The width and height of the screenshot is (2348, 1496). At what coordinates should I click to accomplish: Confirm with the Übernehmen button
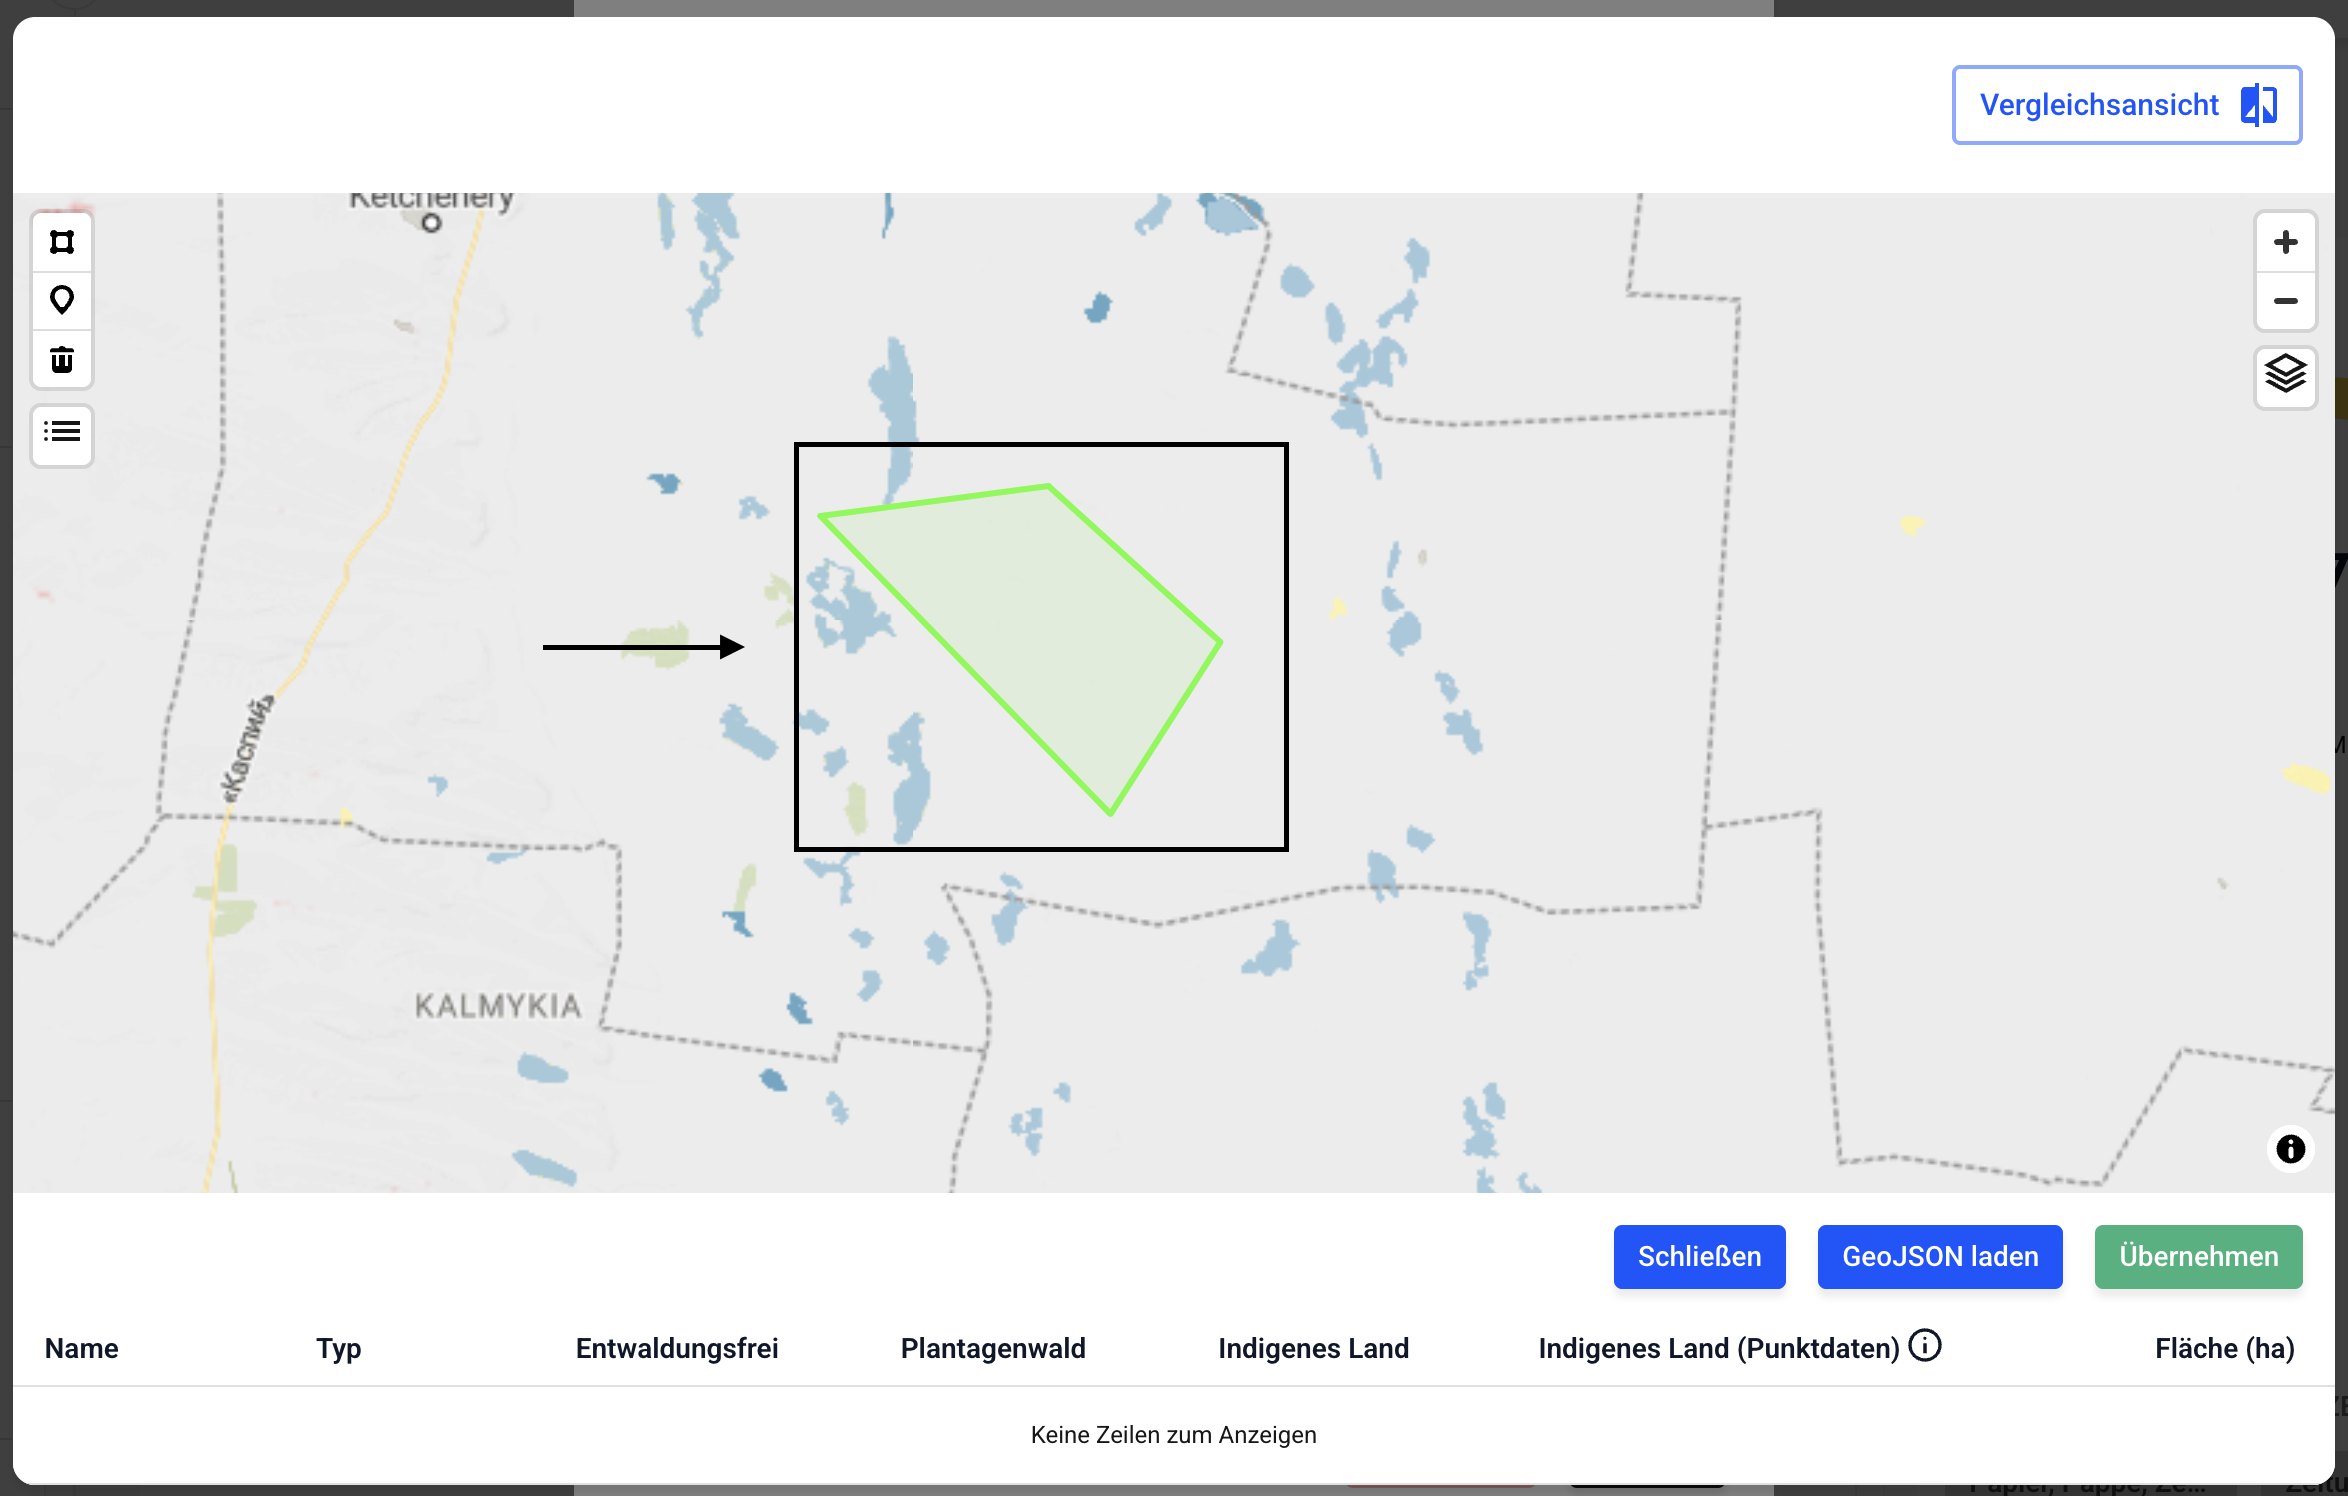pyautogui.click(x=2198, y=1257)
